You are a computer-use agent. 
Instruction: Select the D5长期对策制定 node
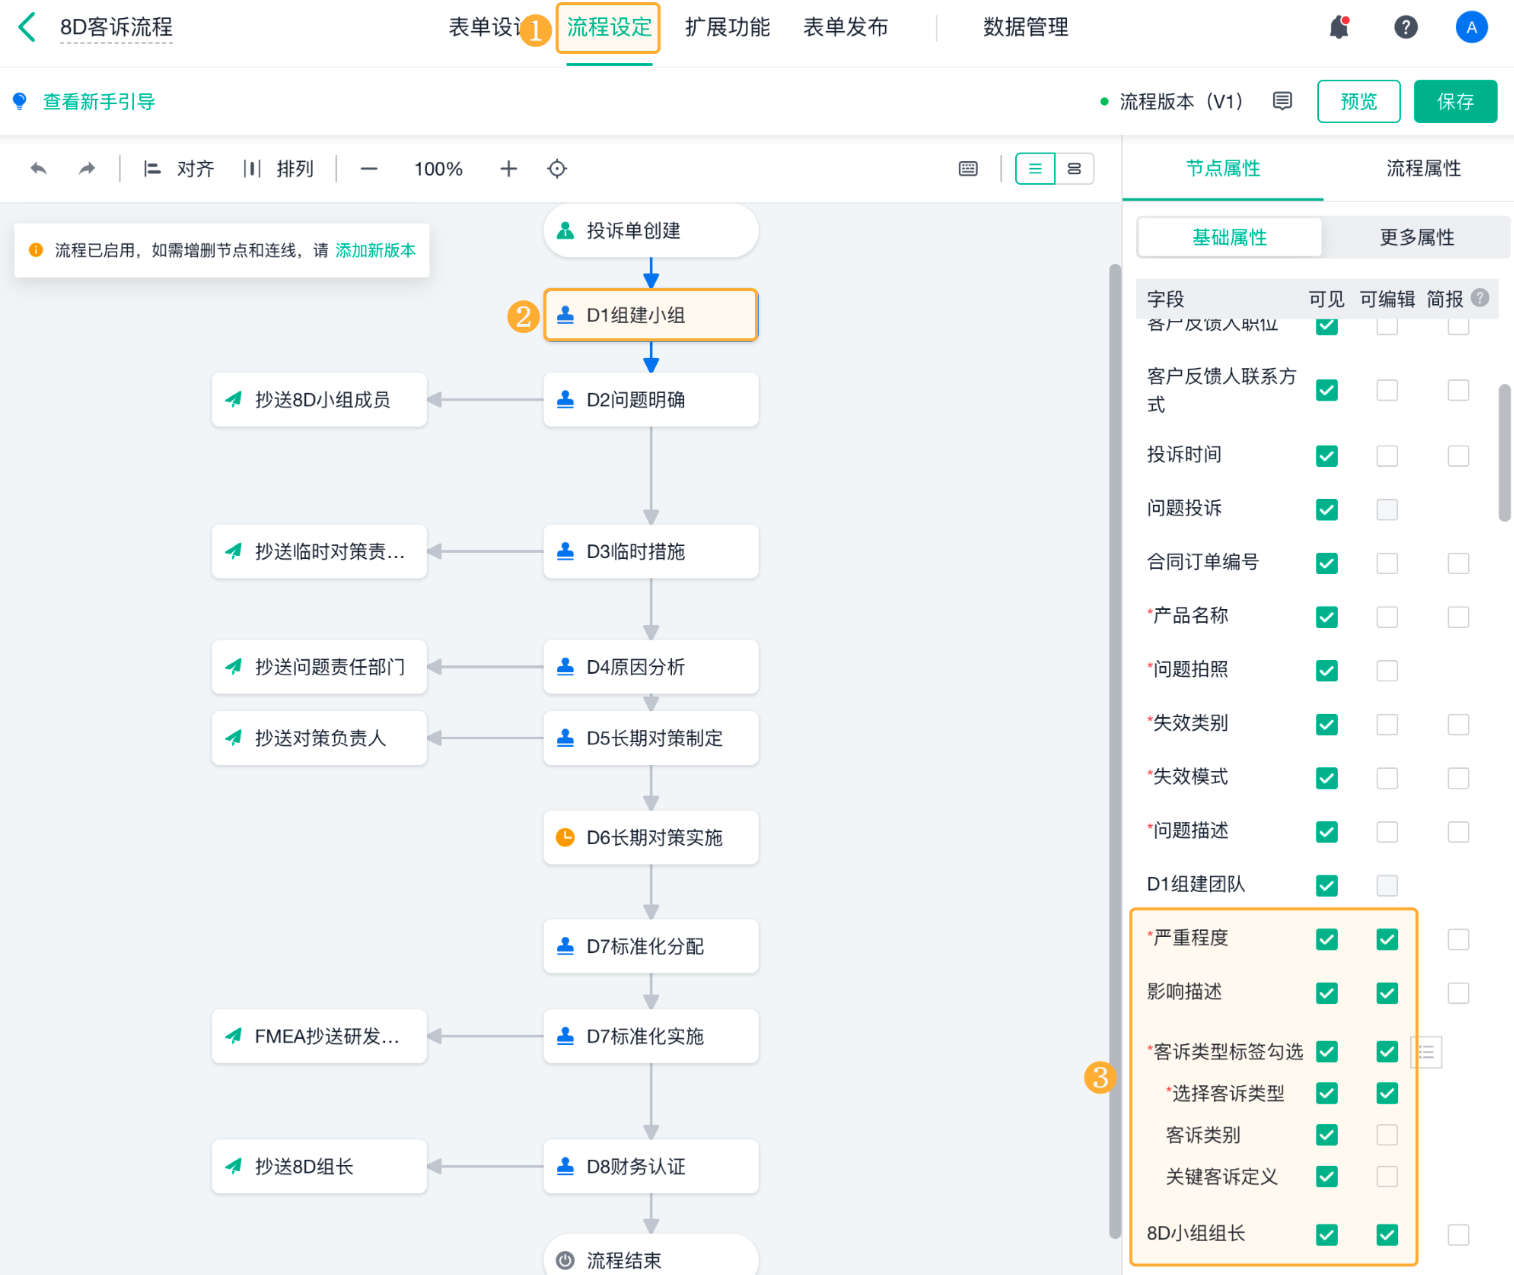click(x=651, y=738)
